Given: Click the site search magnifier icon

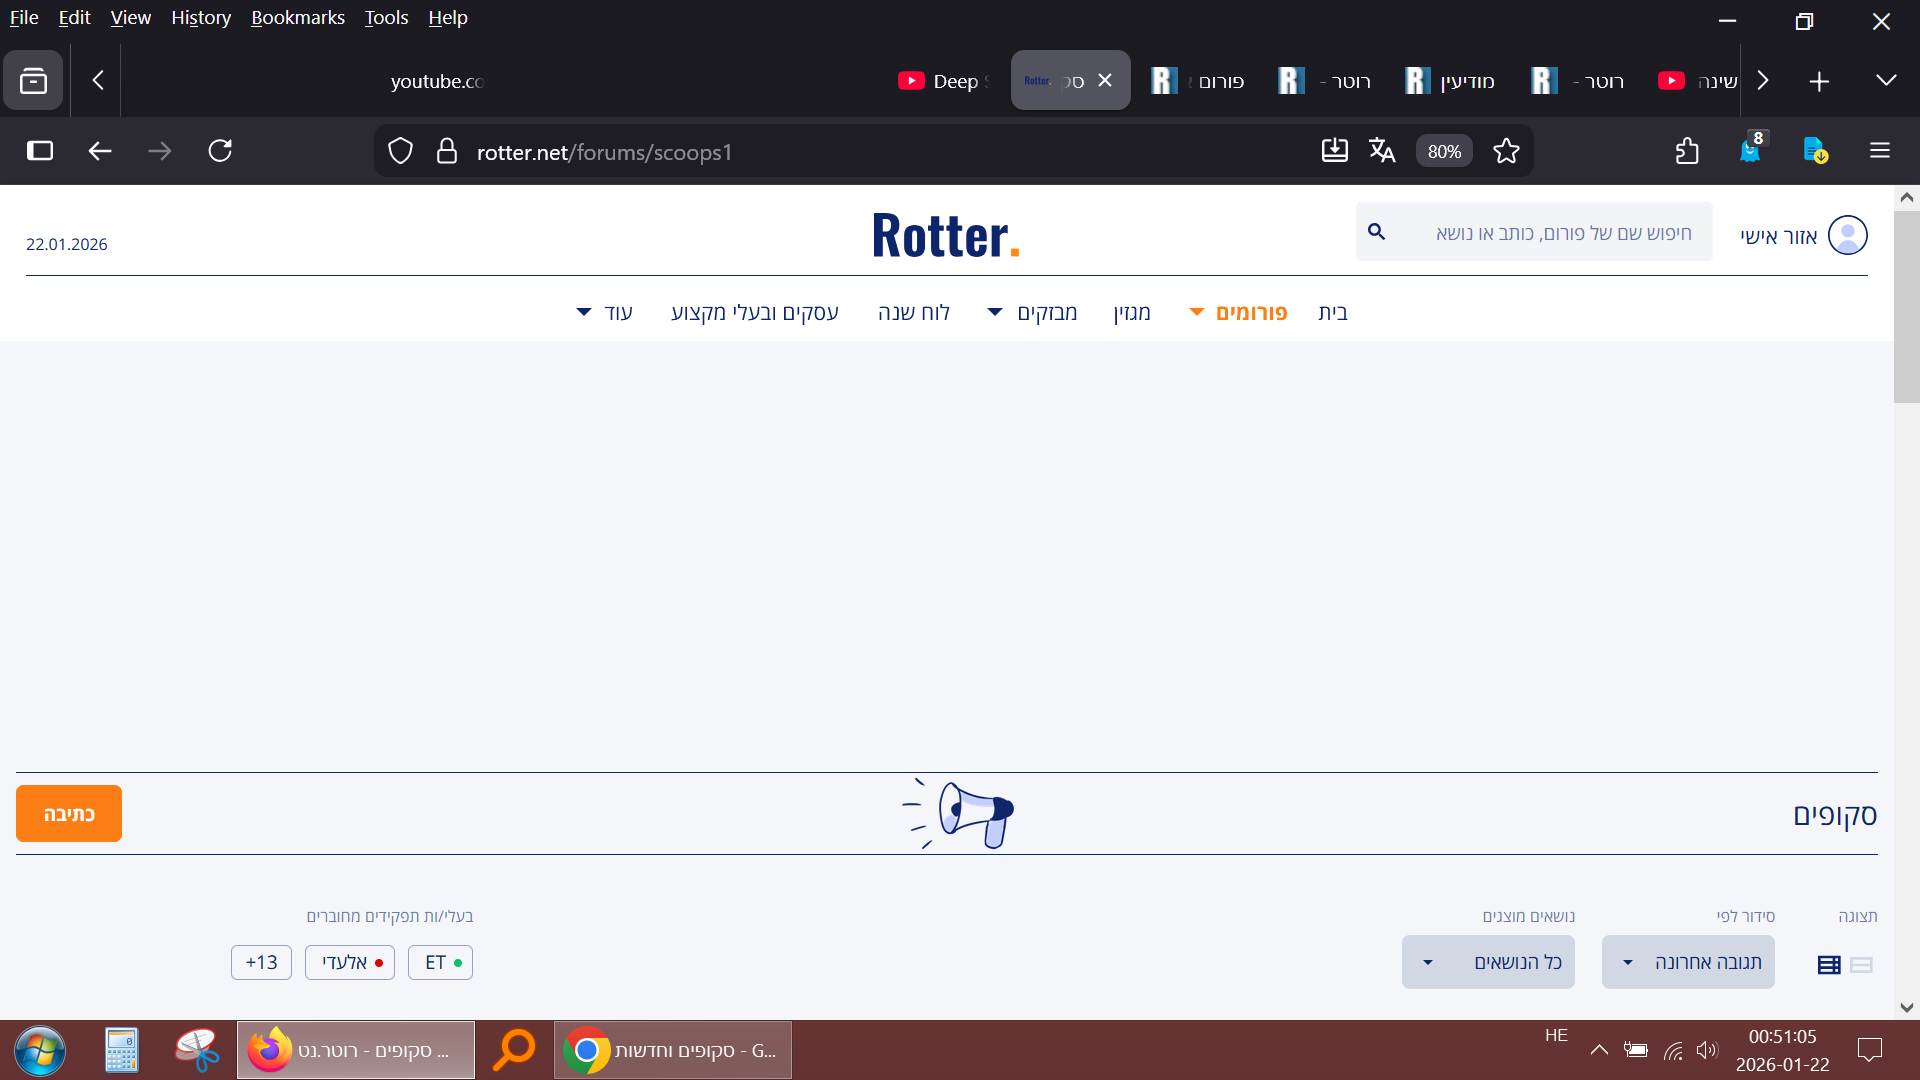Looking at the screenshot, I should coord(1377,232).
